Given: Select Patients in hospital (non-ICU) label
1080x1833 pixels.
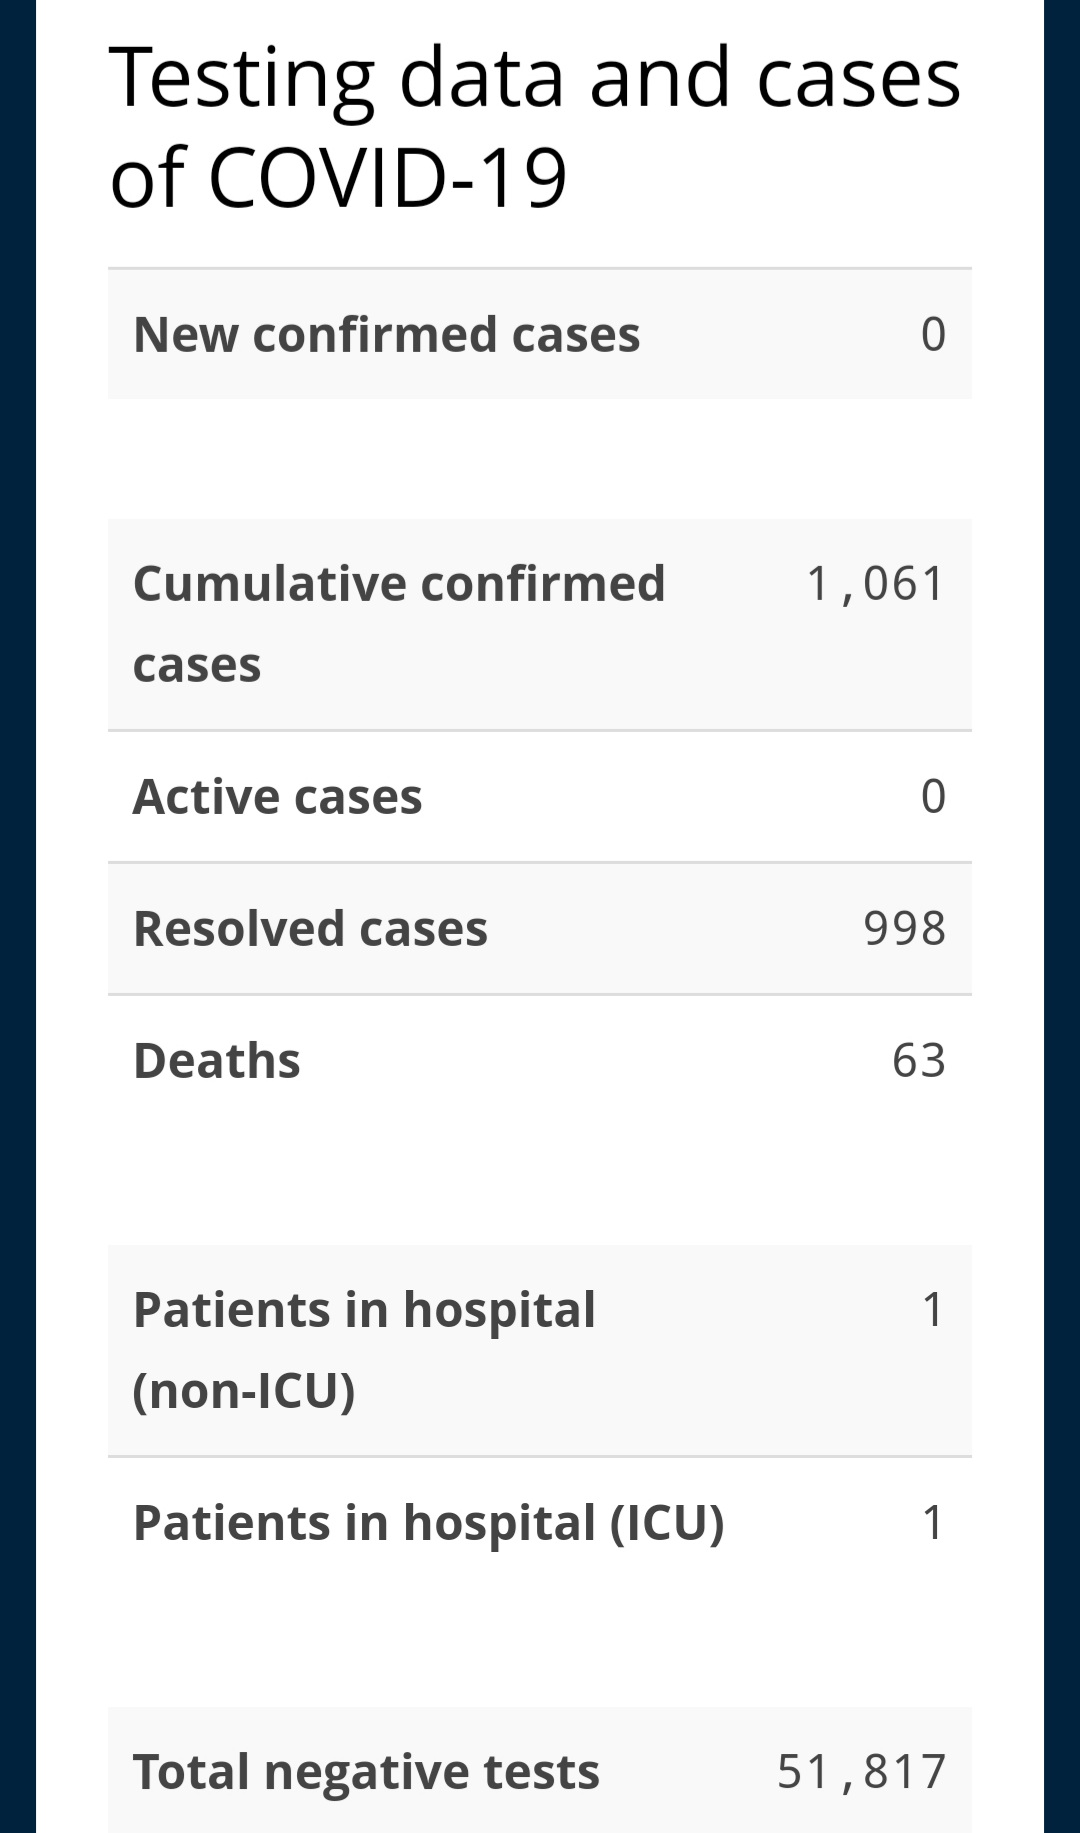Looking at the screenshot, I should pyautogui.click(x=364, y=1351).
